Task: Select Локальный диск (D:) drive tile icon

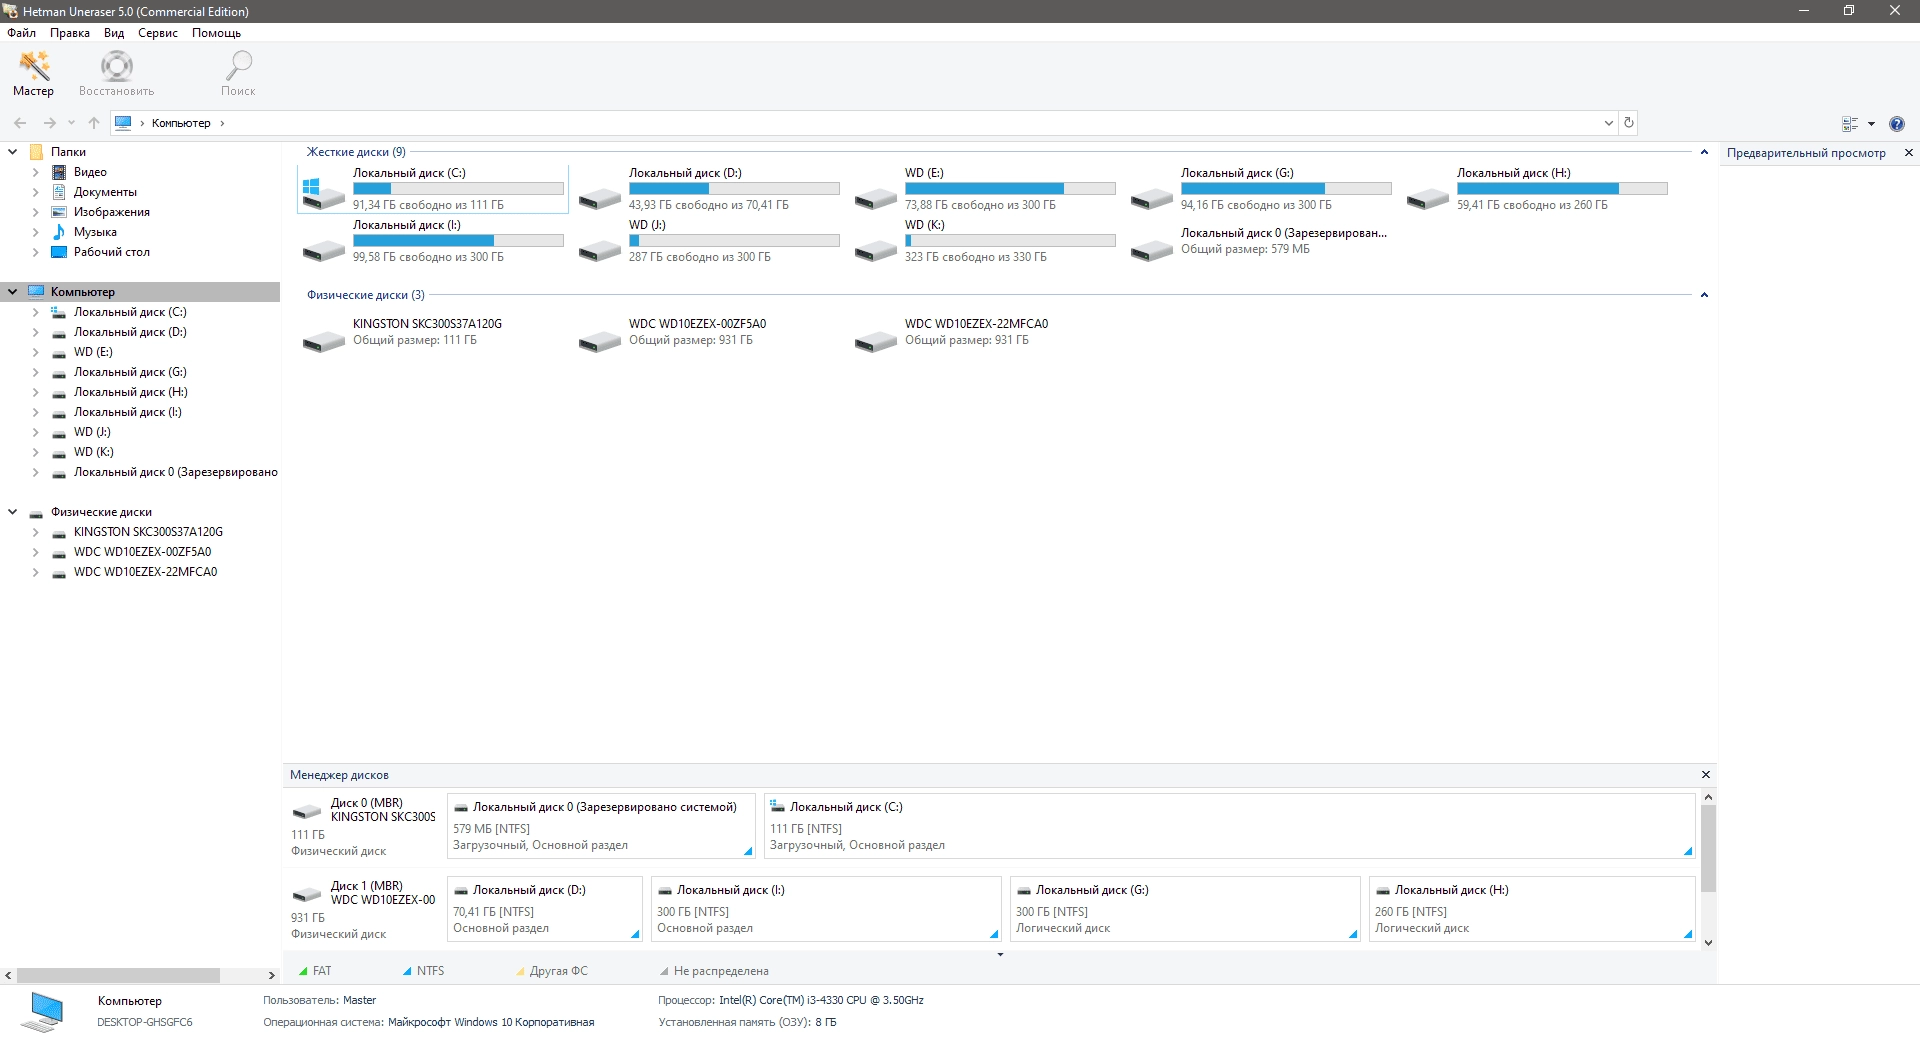Action: (x=600, y=197)
